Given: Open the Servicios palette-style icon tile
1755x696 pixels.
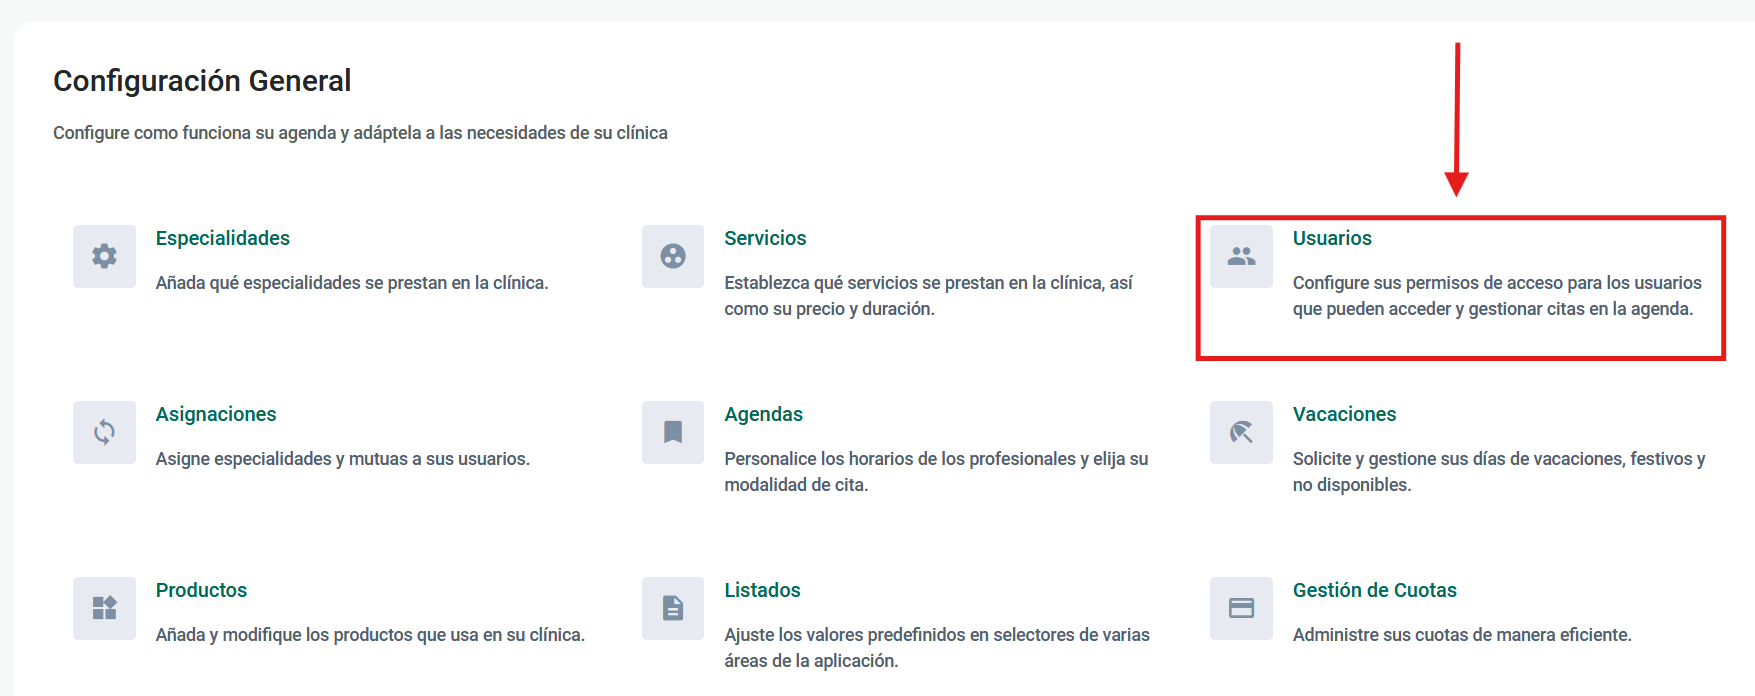Looking at the screenshot, I should [673, 256].
